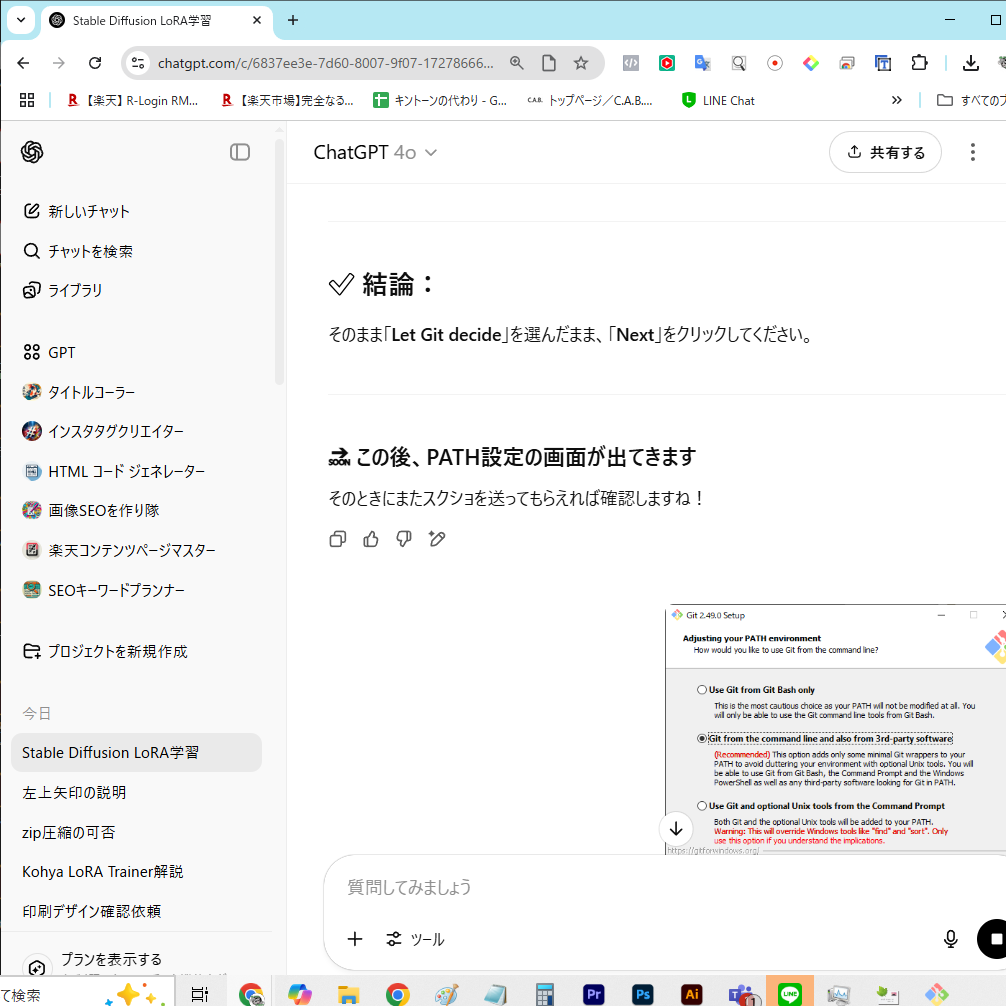Open the SEOキーワードプランナー GPT
Viewport: 1006px width, 1006px height.
click(103, 590)
